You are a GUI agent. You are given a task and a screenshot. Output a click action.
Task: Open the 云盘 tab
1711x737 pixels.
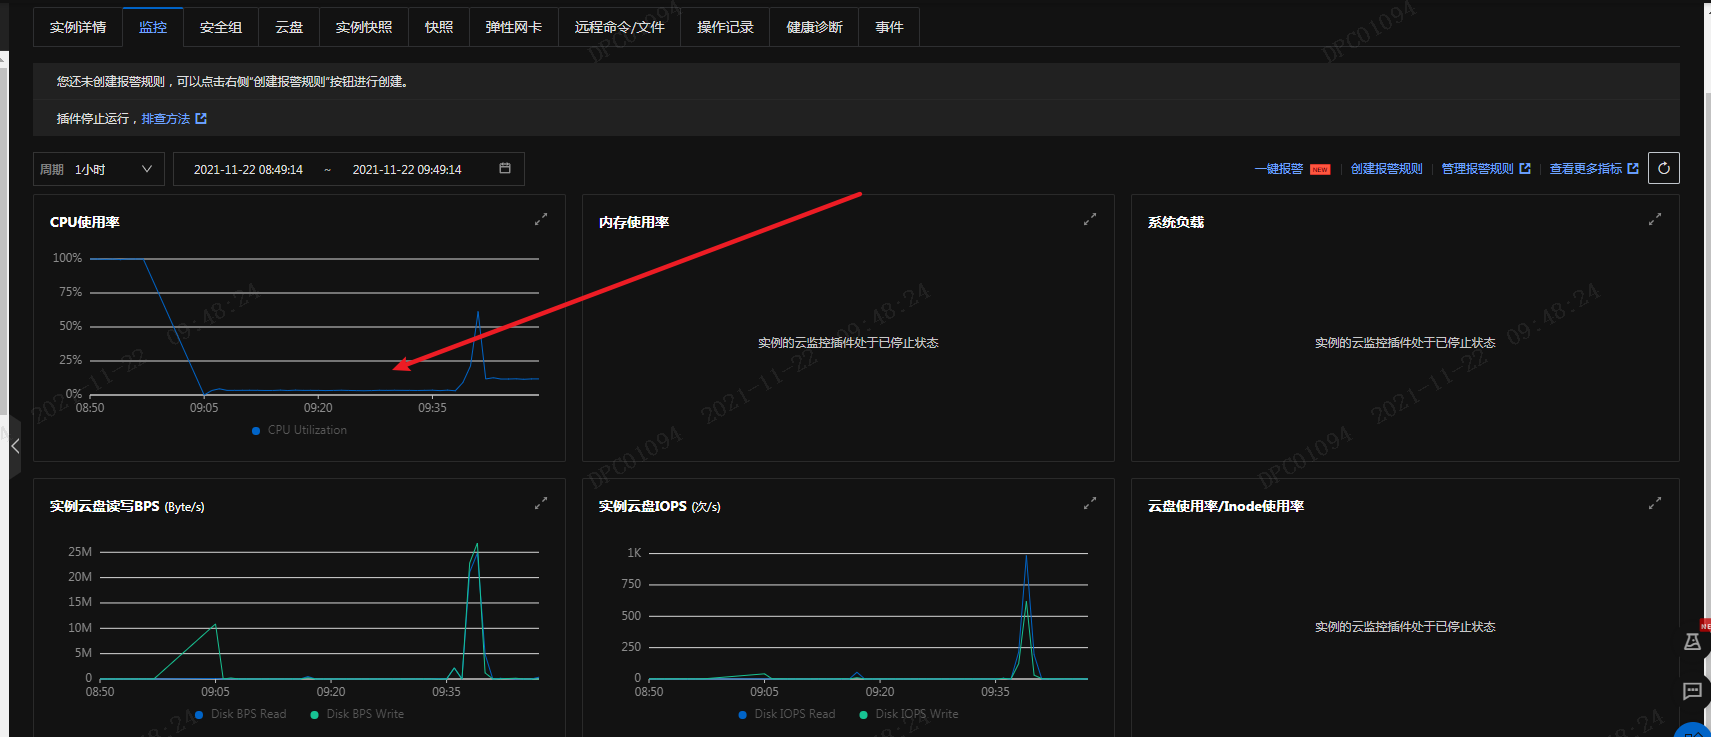coord(289,27)
